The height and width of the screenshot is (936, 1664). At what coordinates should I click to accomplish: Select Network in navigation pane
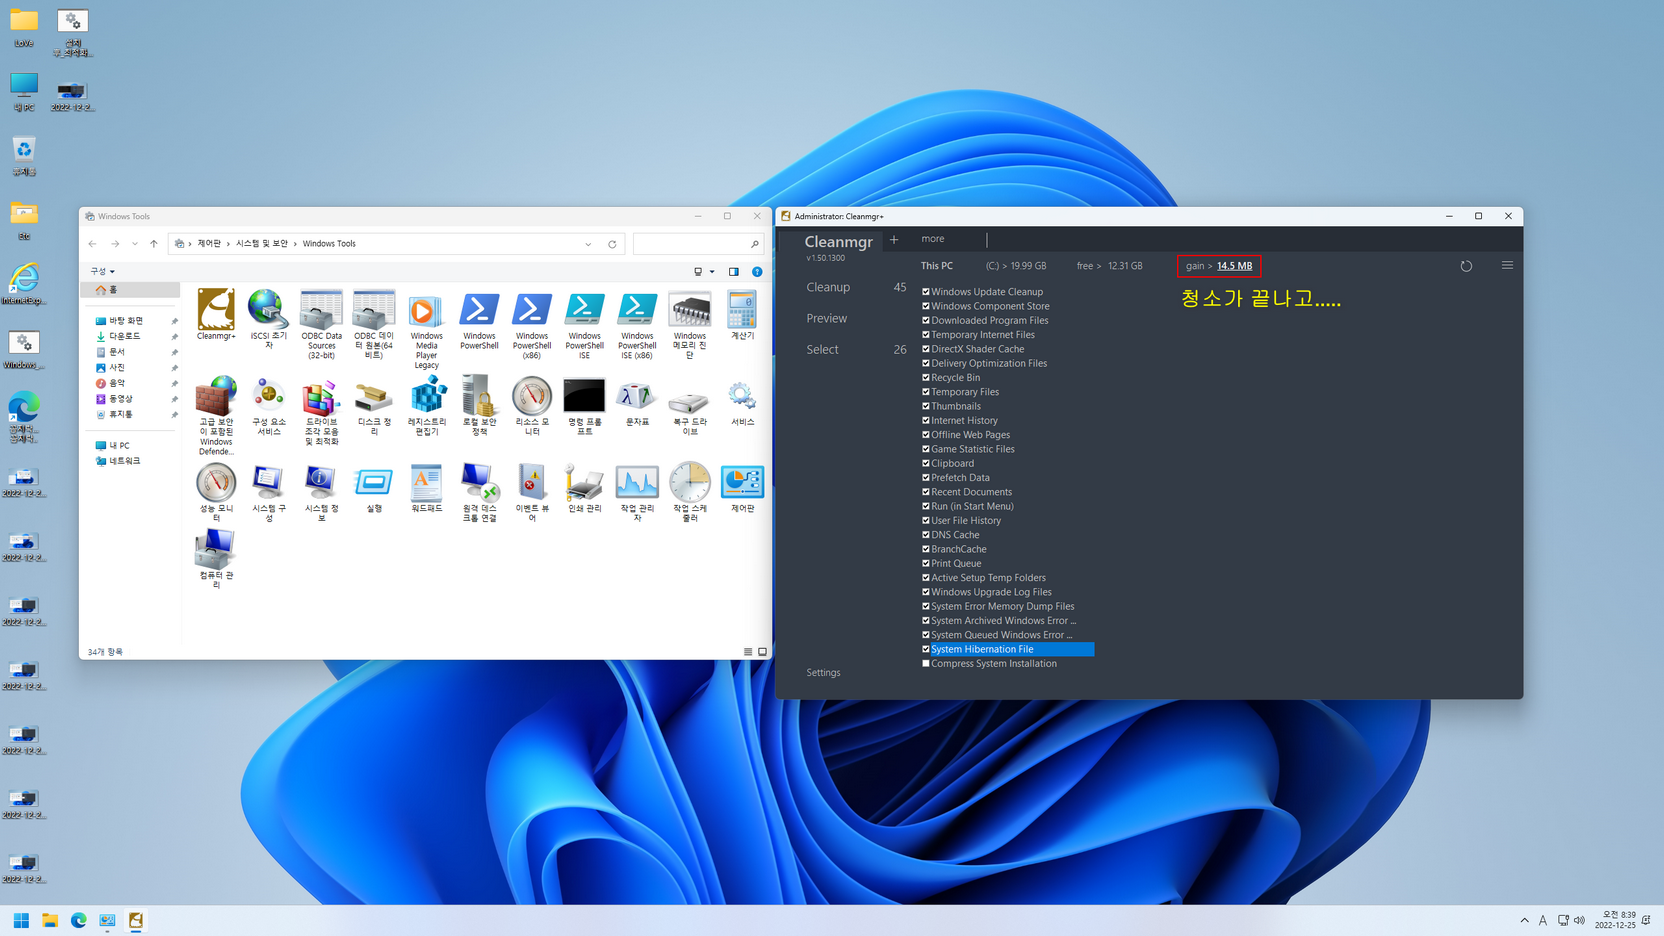(x=124, y=461)
